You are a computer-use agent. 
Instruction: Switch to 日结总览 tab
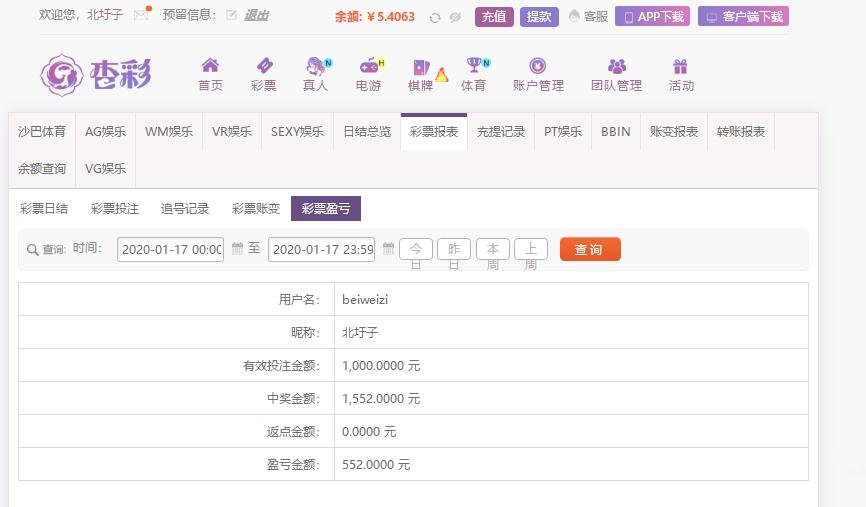(367, 131)
